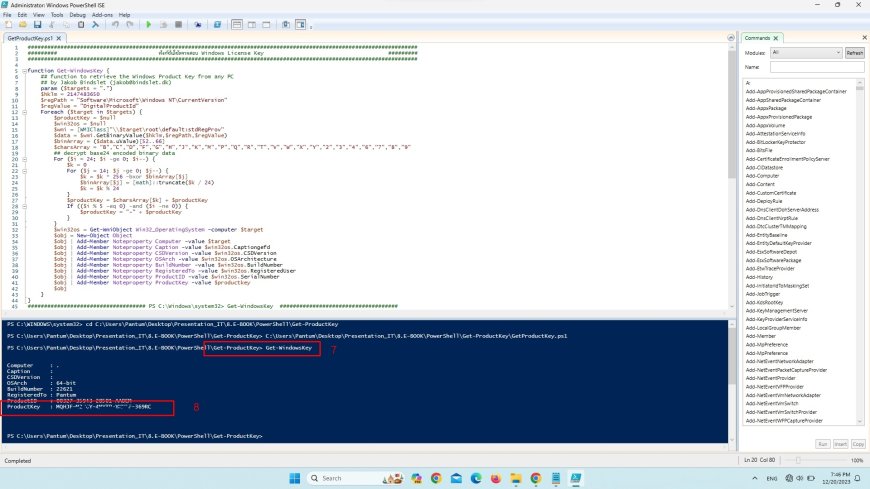This screenshot has height=489, width=870.
Task: Undo the last edit
Action: [115, 24]
